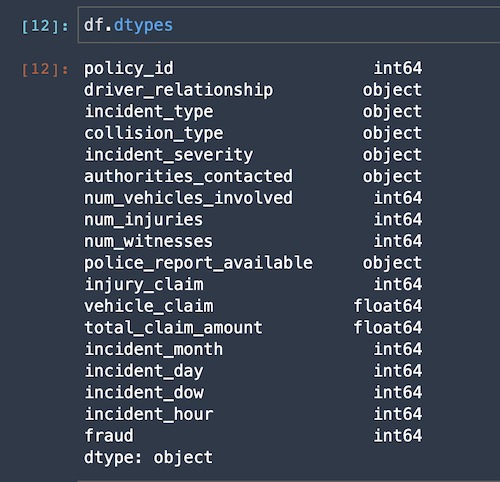Image resolution: width=500 pixels, height=482 pixels.
Task: Select num_vehicles_involved in output
Action: pyautogui.click(x=188, y=198)
